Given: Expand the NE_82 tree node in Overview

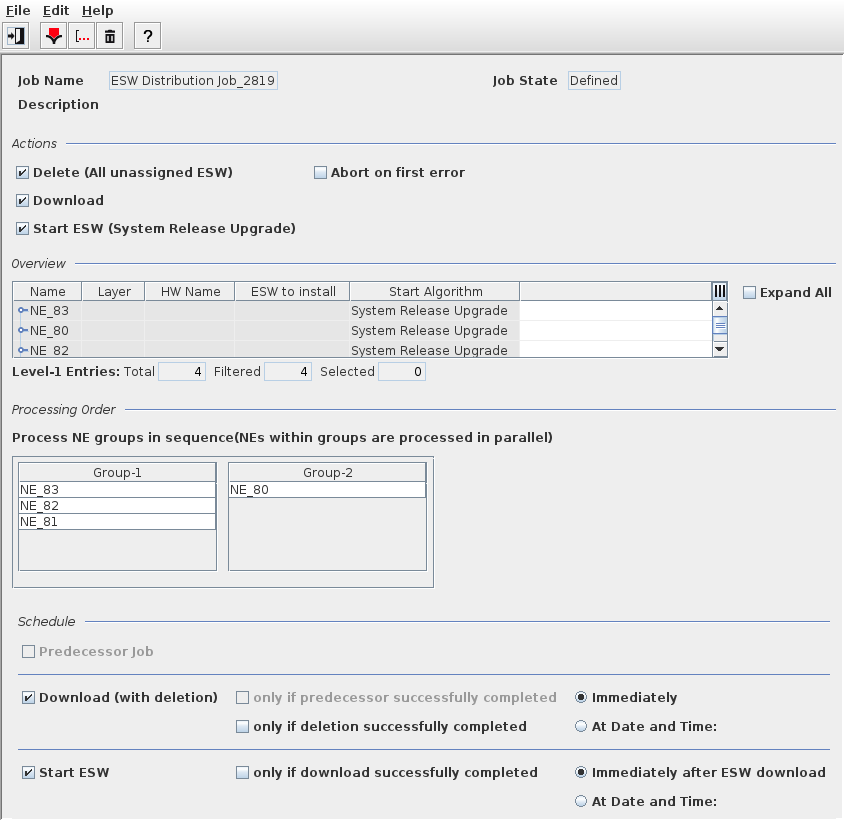Looking at the screenshot, I should (x=23, y=350).
